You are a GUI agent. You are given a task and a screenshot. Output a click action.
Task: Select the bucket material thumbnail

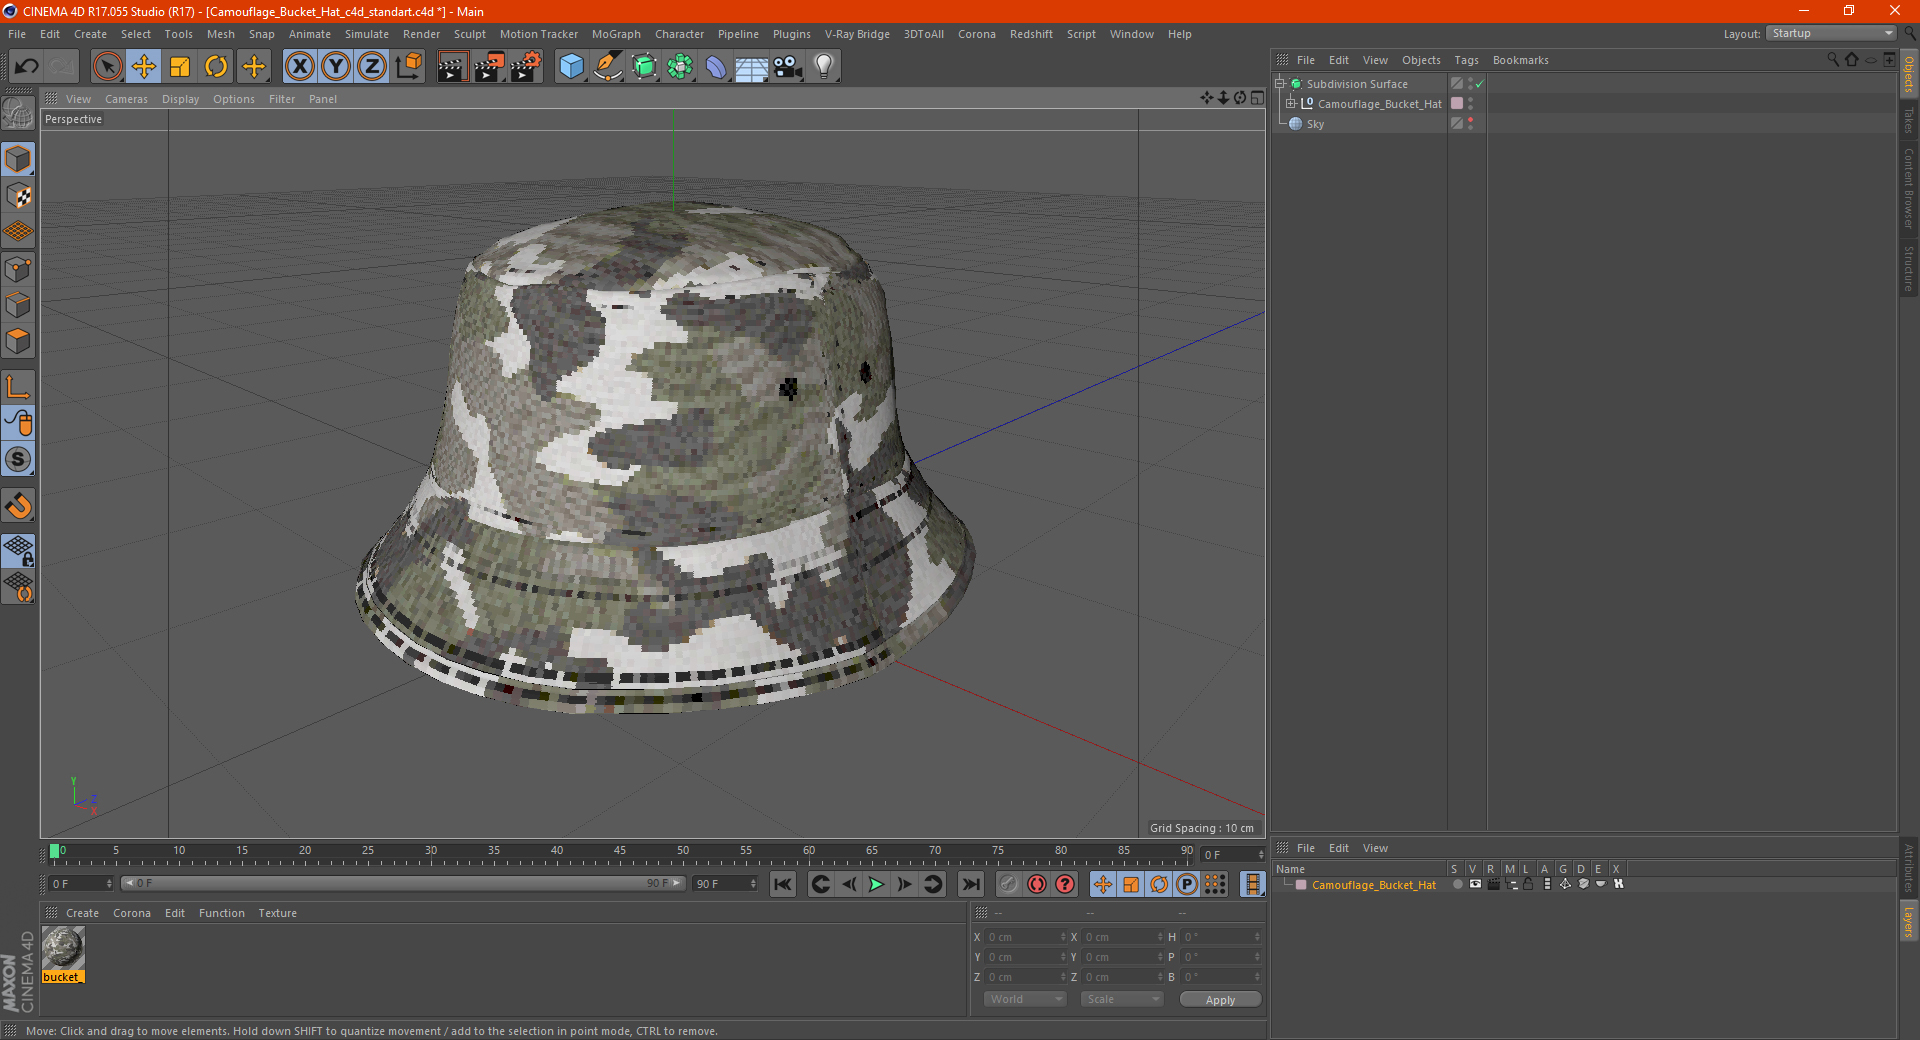[63, 949]
